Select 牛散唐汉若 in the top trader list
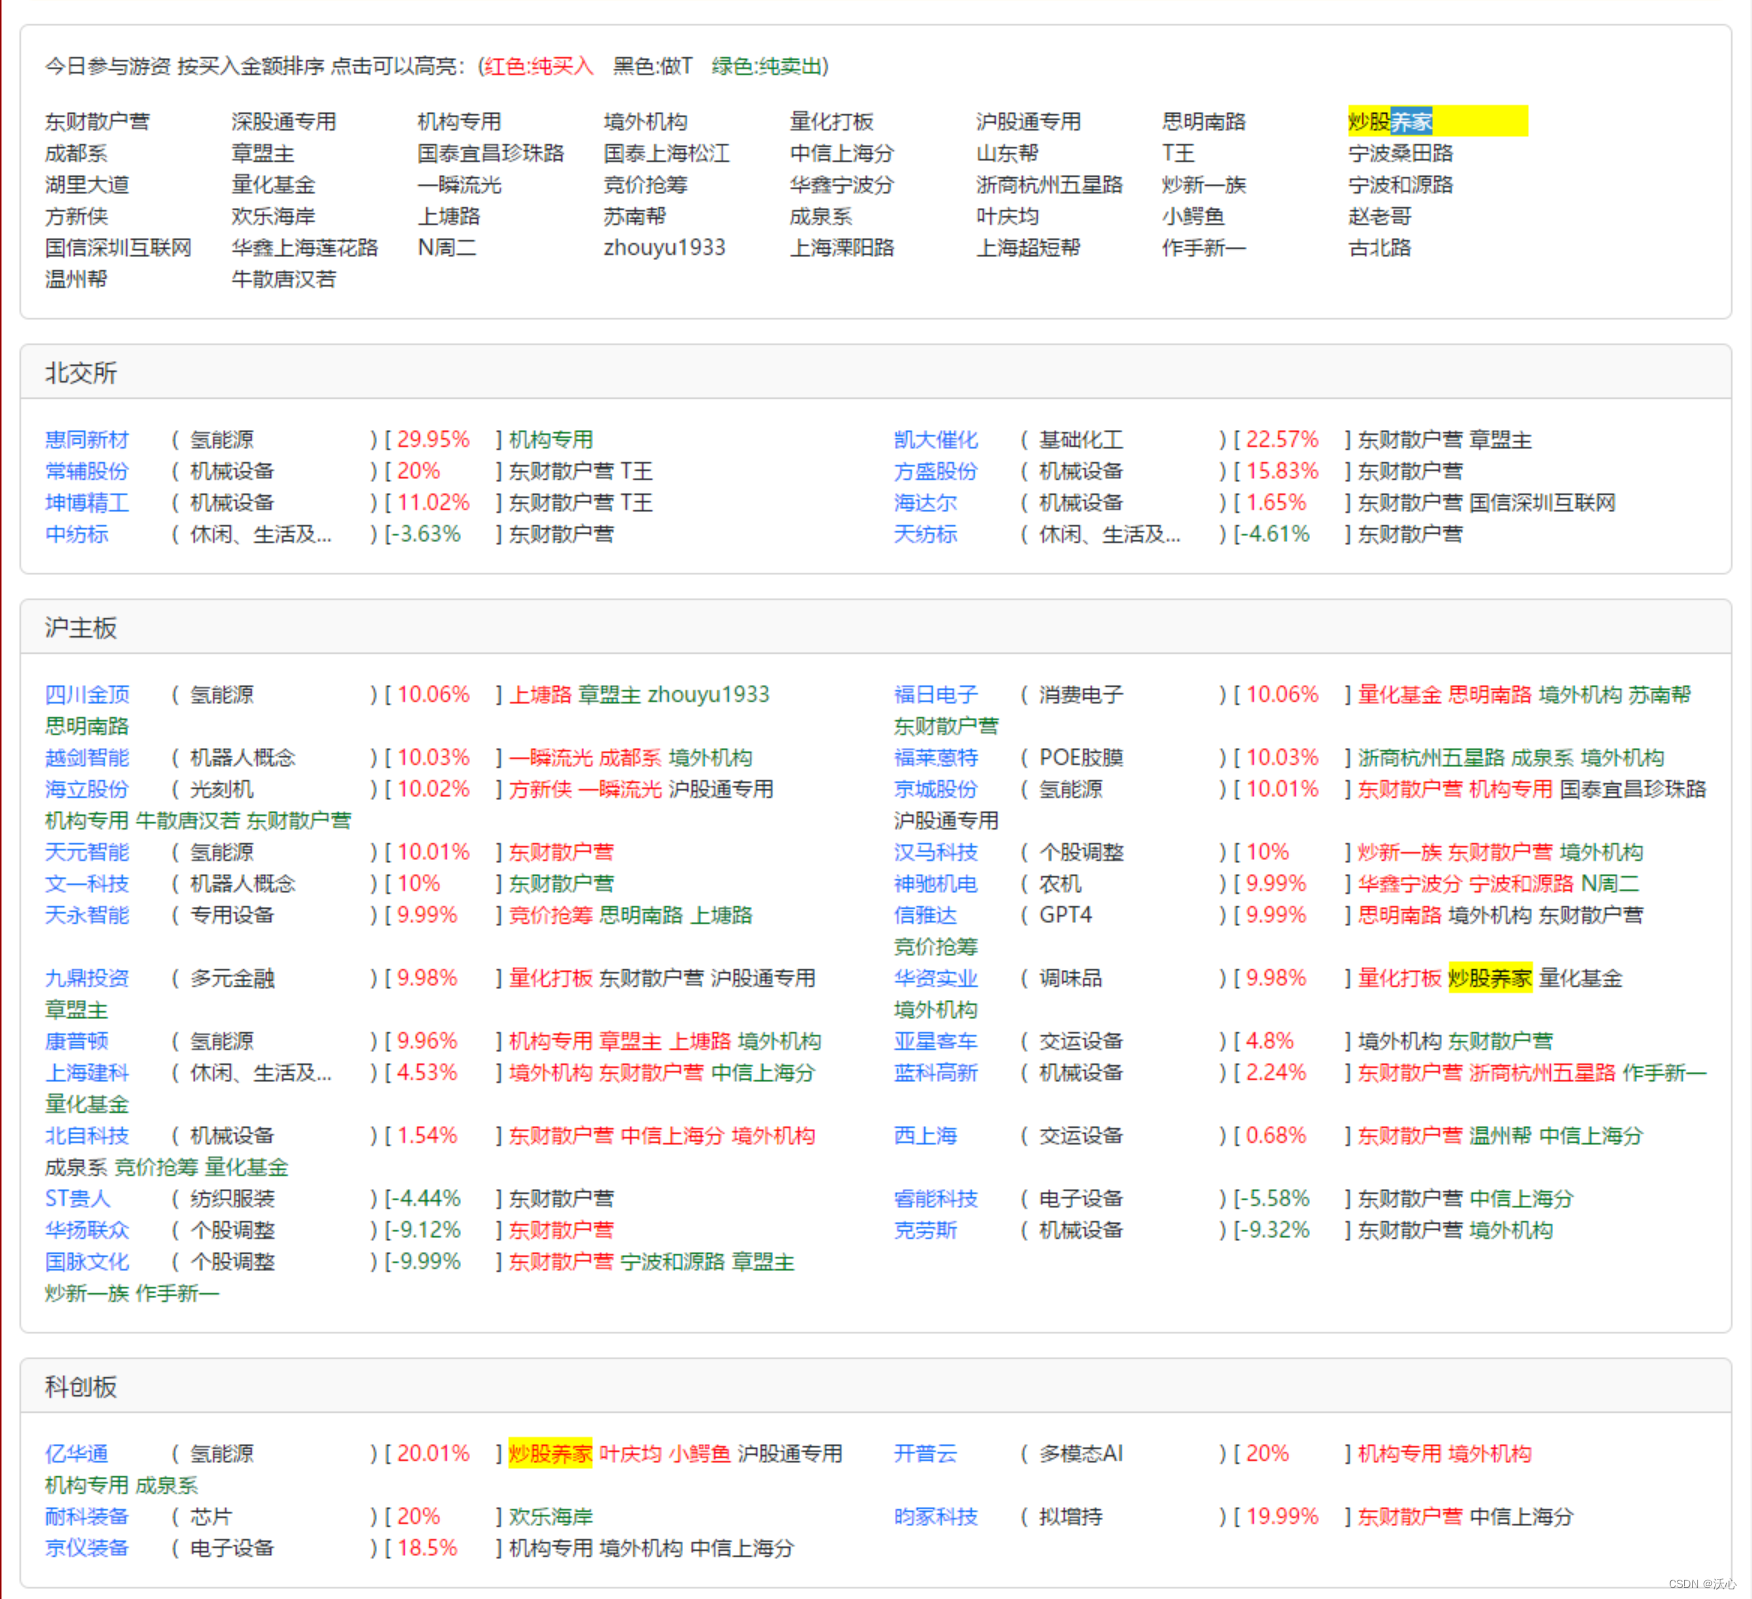The width and height of the screenshot is (1752, 1599). [x=283, y=279]
